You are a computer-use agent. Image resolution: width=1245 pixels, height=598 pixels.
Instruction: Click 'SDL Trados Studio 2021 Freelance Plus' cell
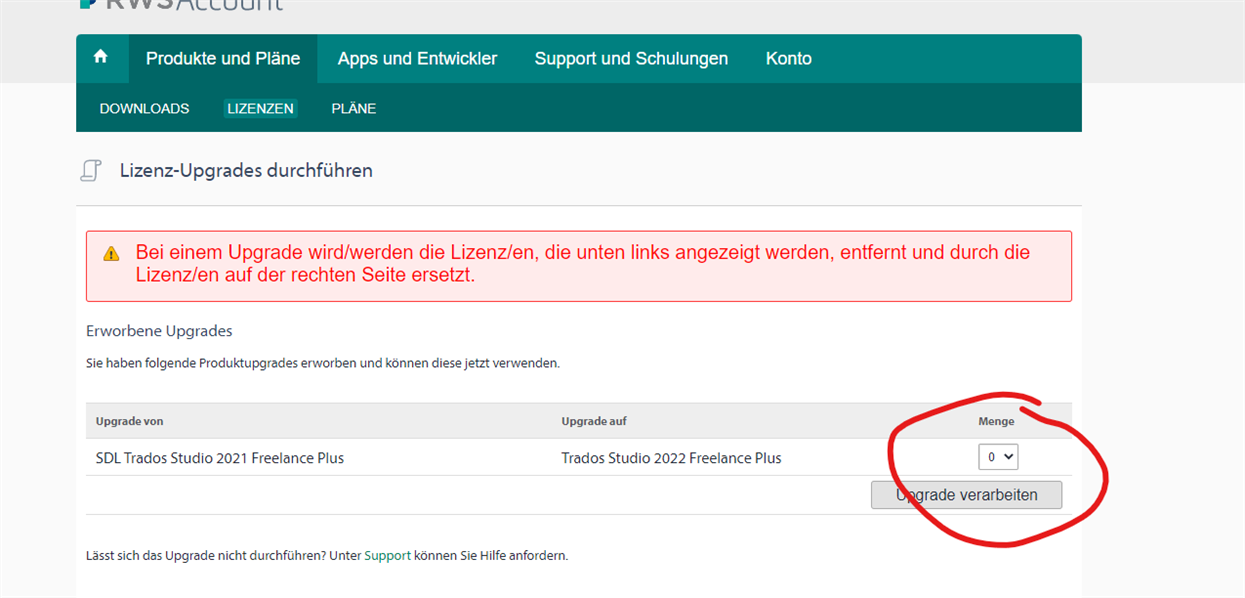pos(220,458)
